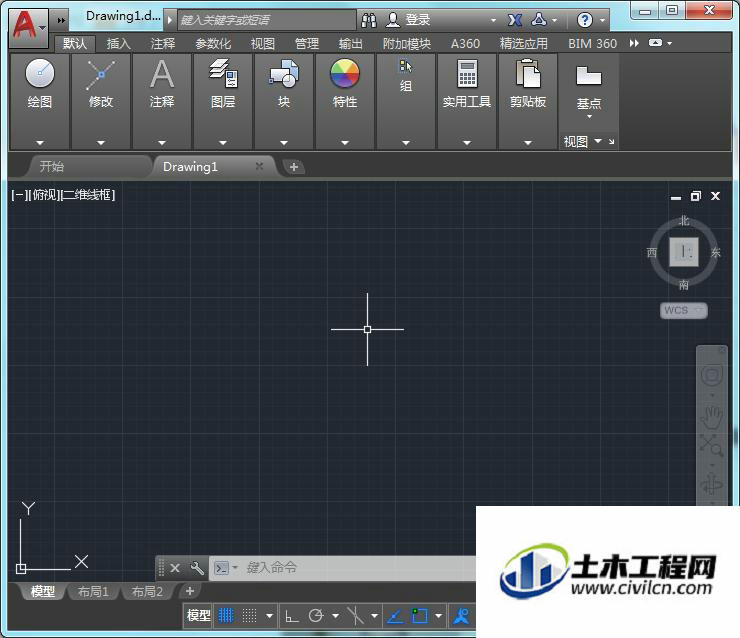
Task: Click the Base point (基点) icon
Action: pos(589,76)
